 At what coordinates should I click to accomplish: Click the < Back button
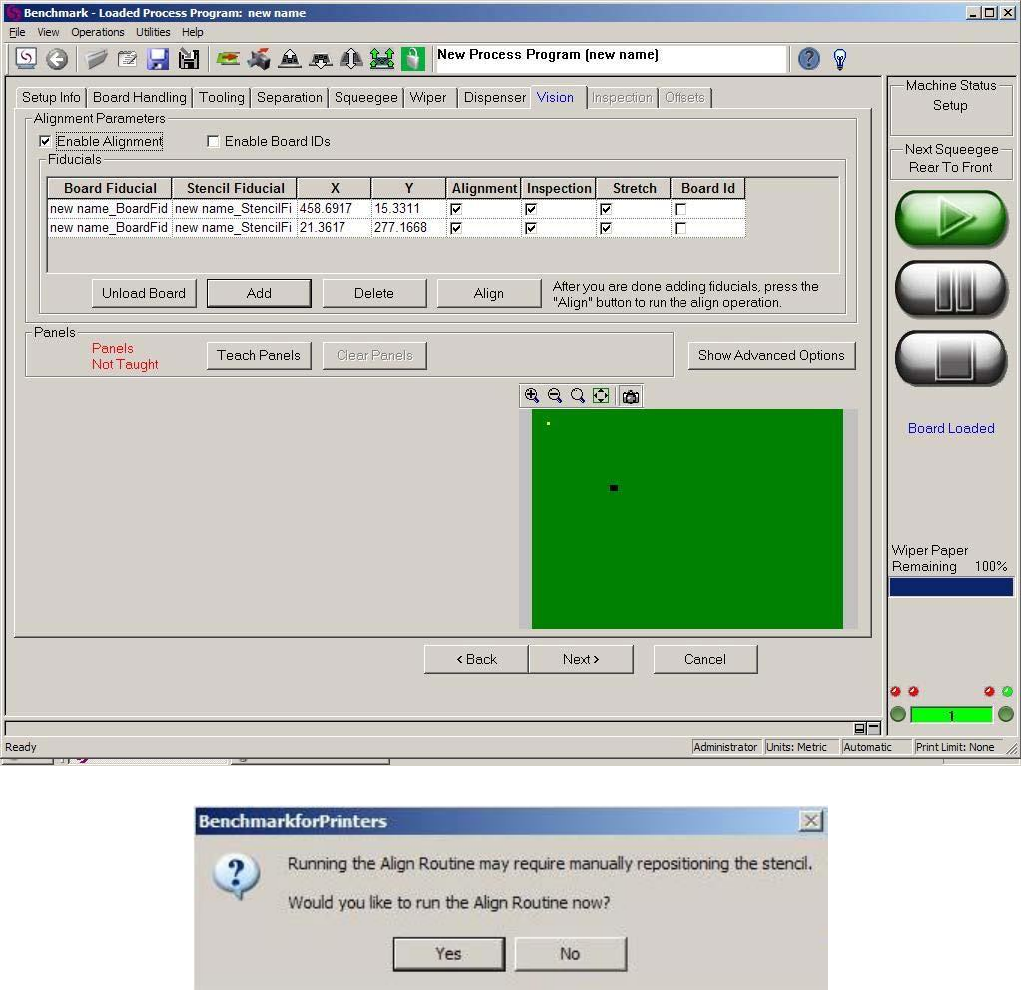[x=476, y=659]
